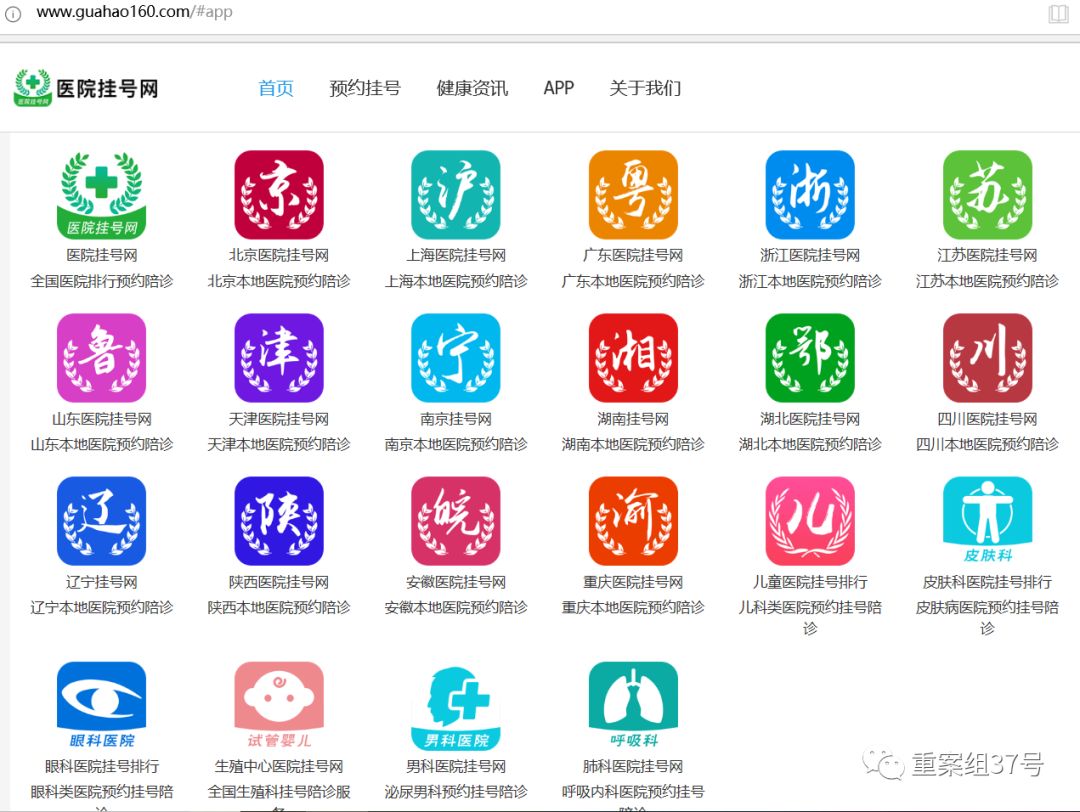This screenshot has width=1080, height=812.
Task: Open the green 苏 Jiangsu app icon
Action: coord(988,195)
